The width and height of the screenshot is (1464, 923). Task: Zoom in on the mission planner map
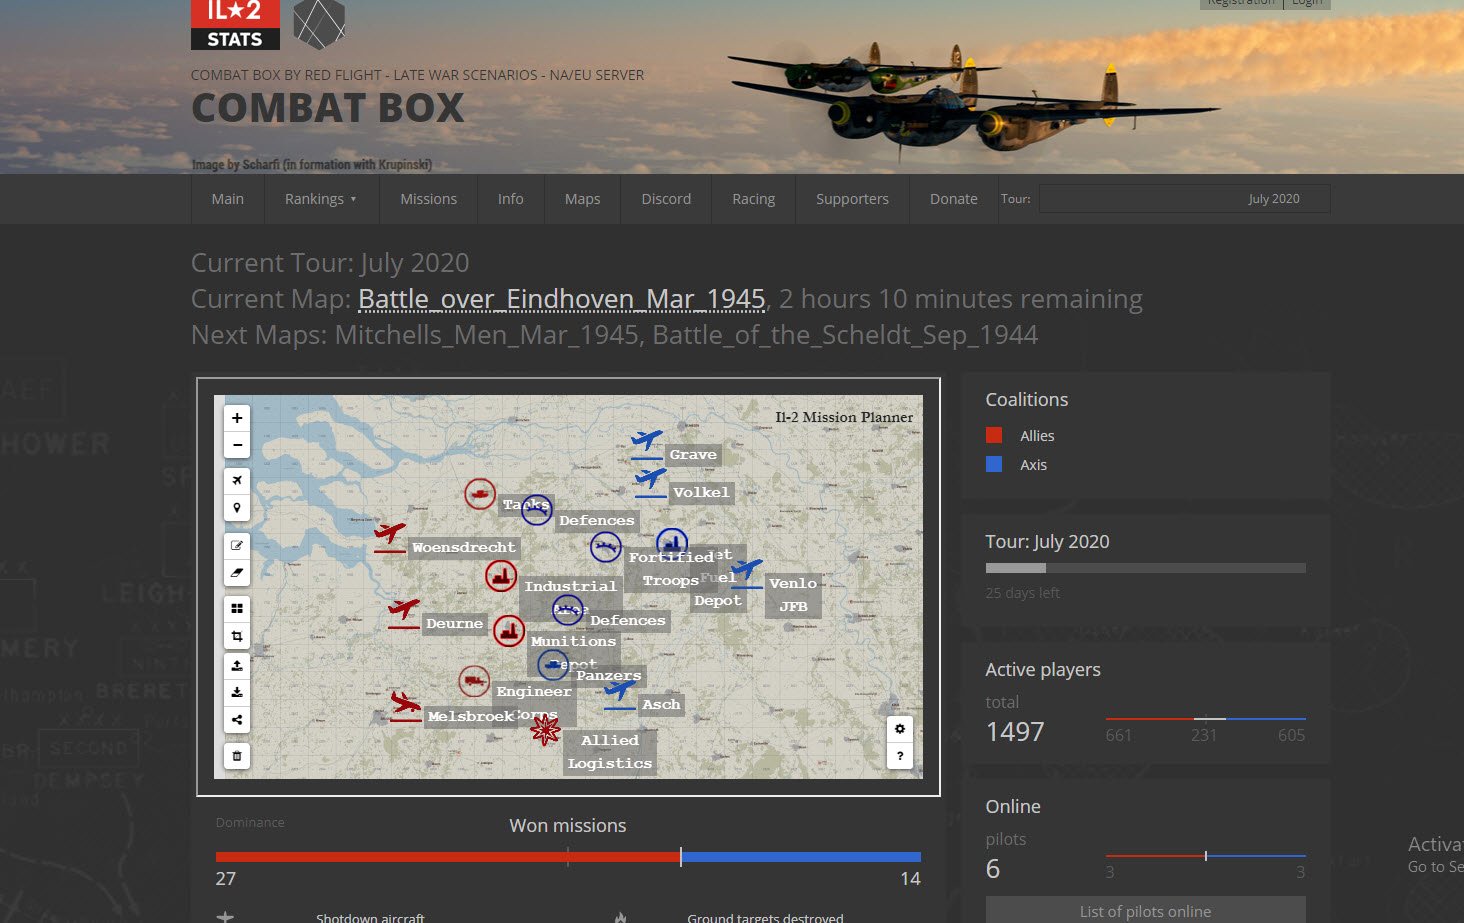coord(237,418)
